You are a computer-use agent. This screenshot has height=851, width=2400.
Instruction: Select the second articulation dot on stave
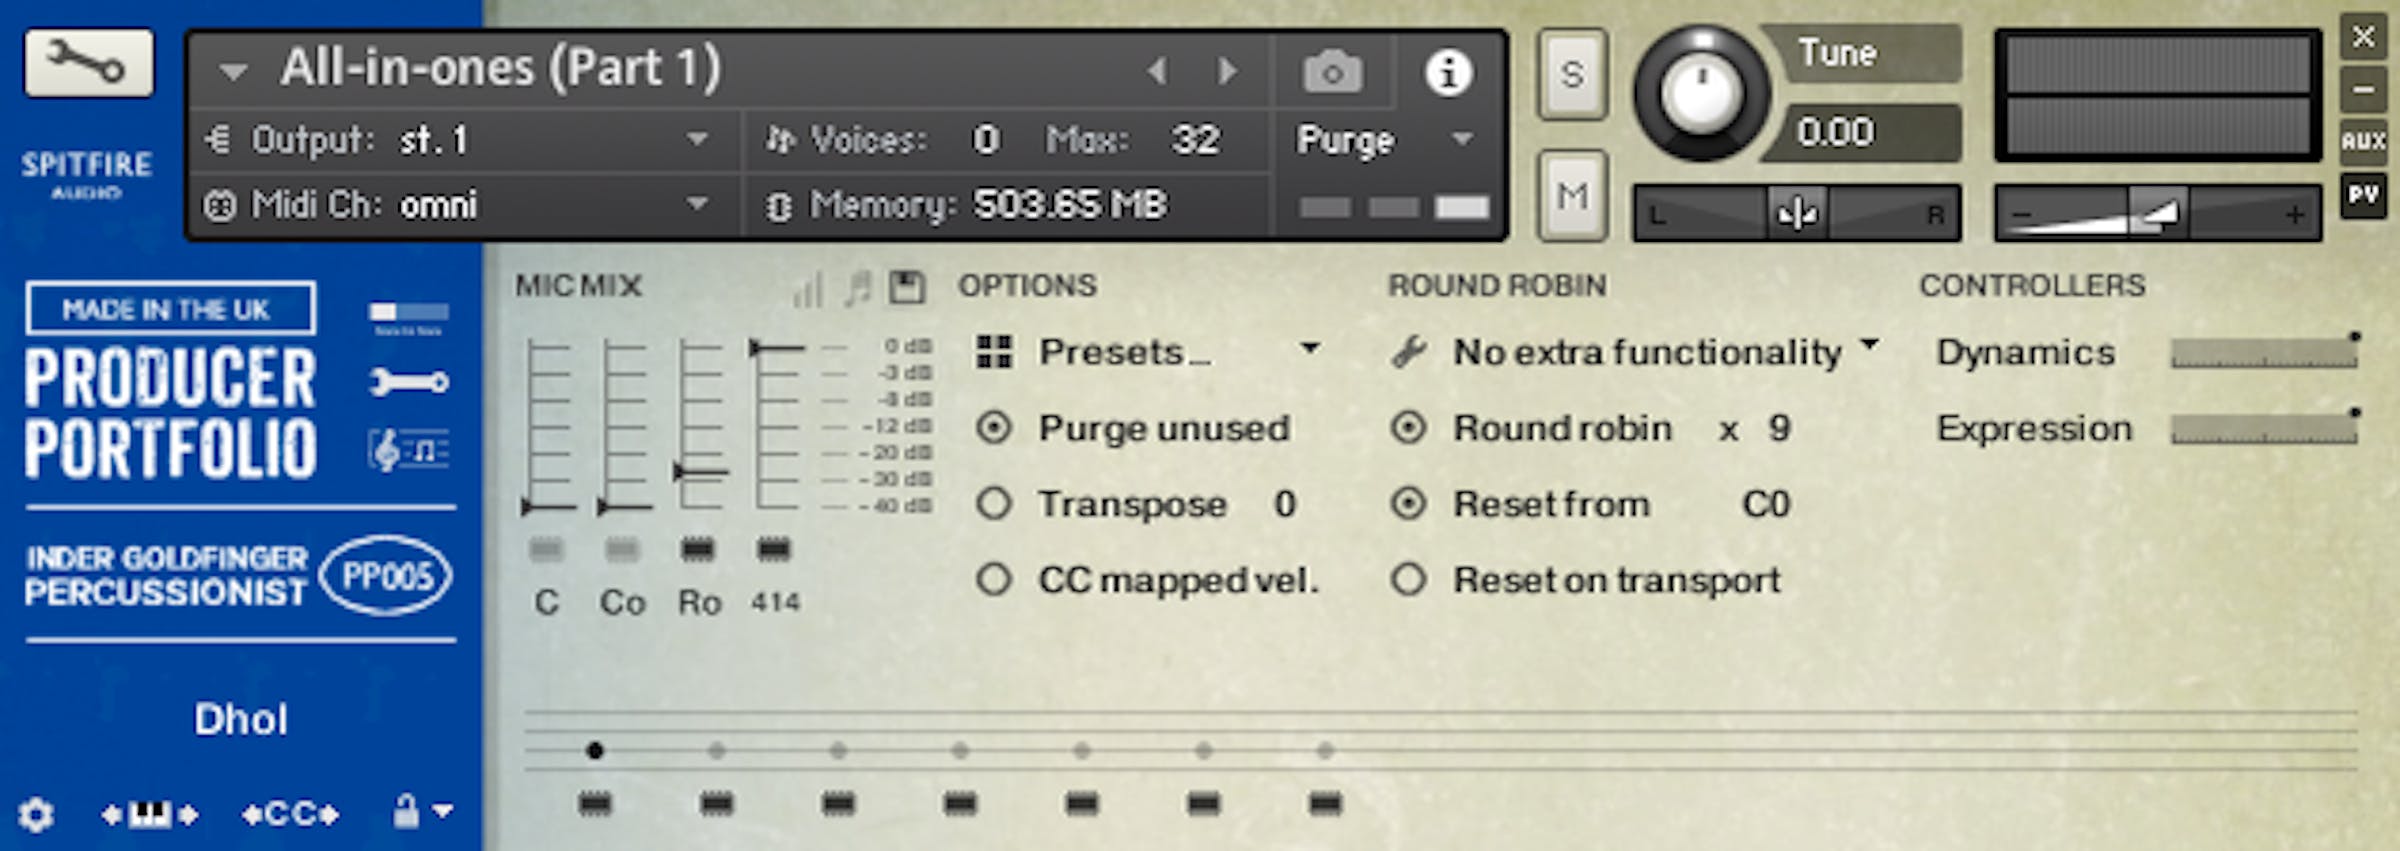(x=717, y=750)
